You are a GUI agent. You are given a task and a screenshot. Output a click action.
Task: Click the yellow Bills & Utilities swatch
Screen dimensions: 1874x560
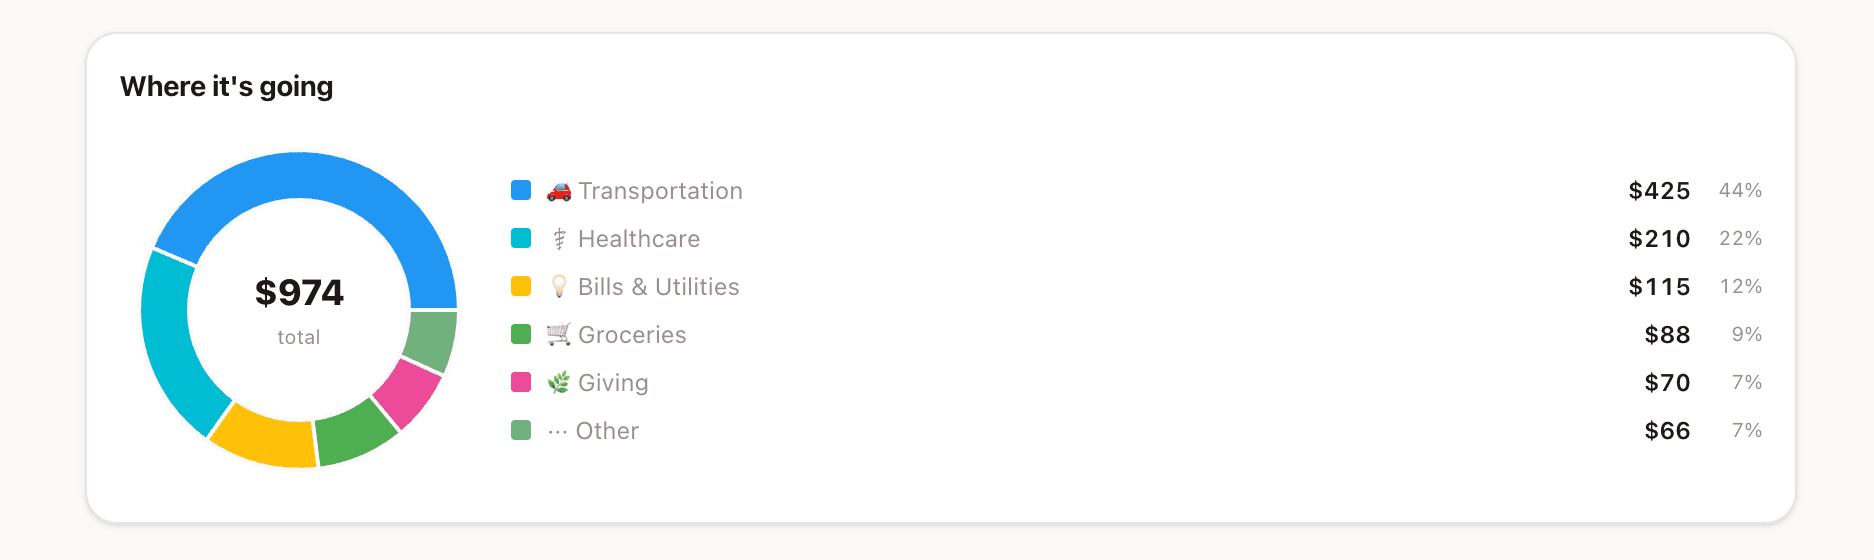click(x=521, y=286)
